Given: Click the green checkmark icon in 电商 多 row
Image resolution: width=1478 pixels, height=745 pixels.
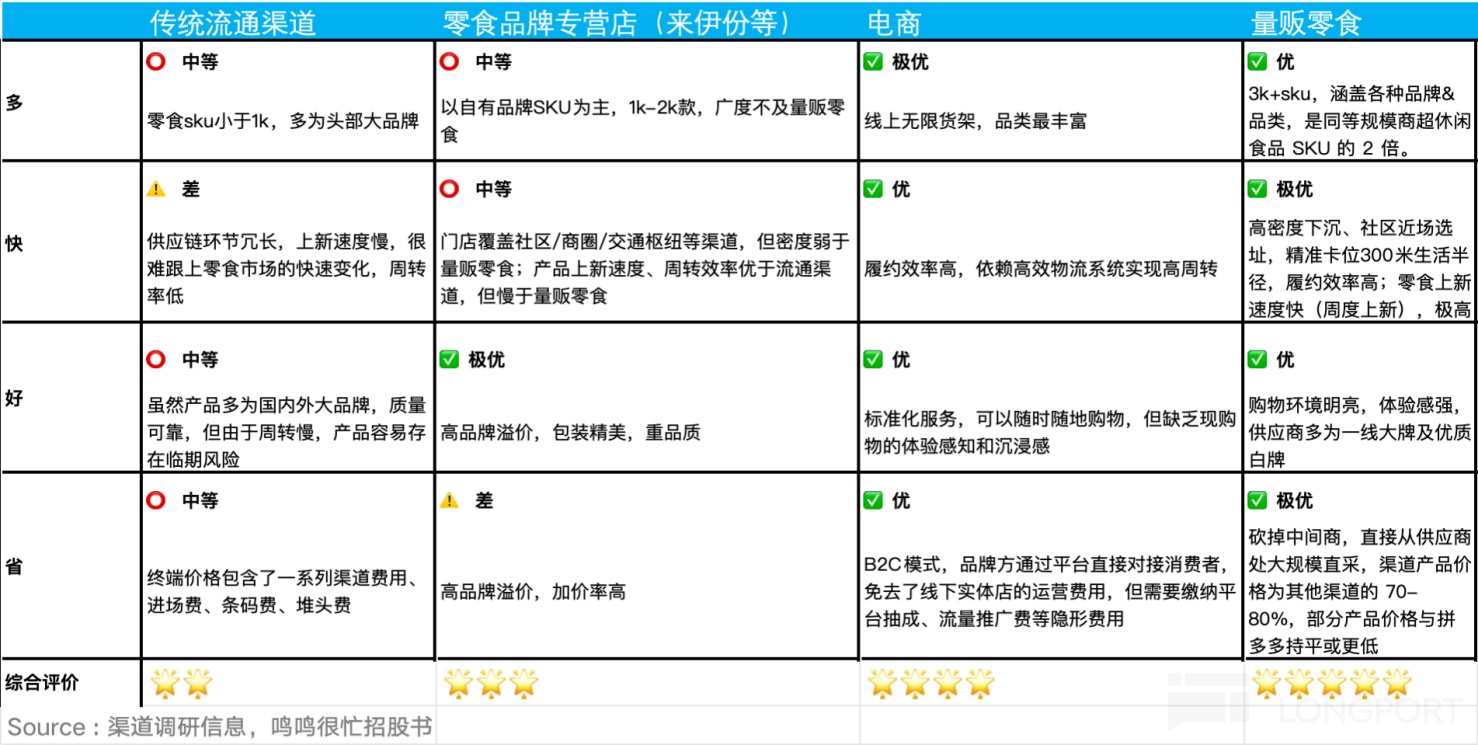Looking at the screenshot, I should (x=873, y=62).
